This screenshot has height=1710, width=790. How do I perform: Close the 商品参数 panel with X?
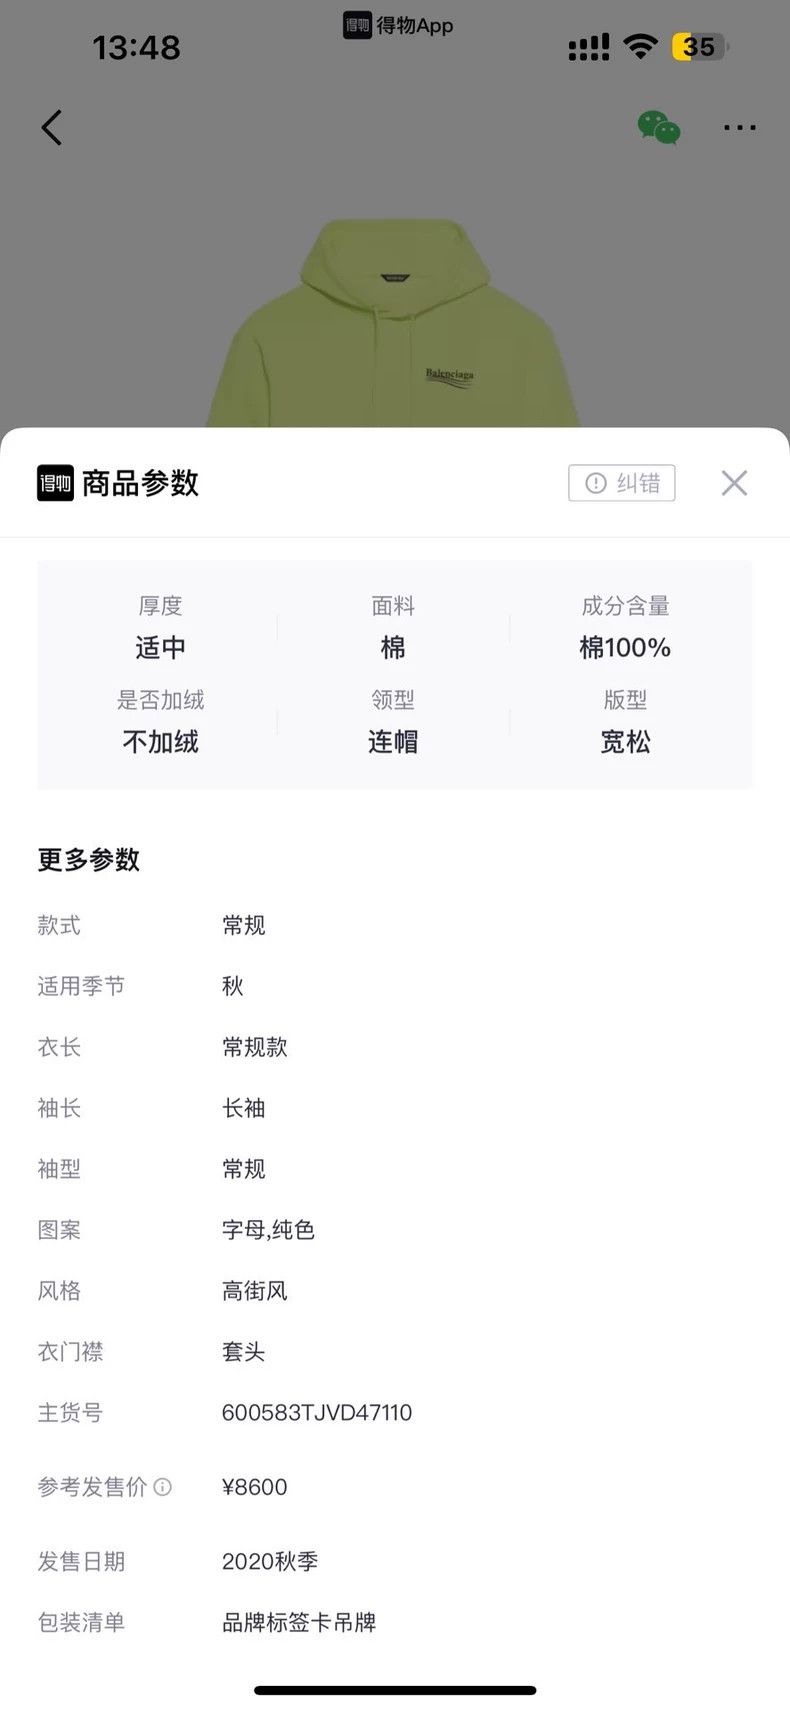coord(734,483)
